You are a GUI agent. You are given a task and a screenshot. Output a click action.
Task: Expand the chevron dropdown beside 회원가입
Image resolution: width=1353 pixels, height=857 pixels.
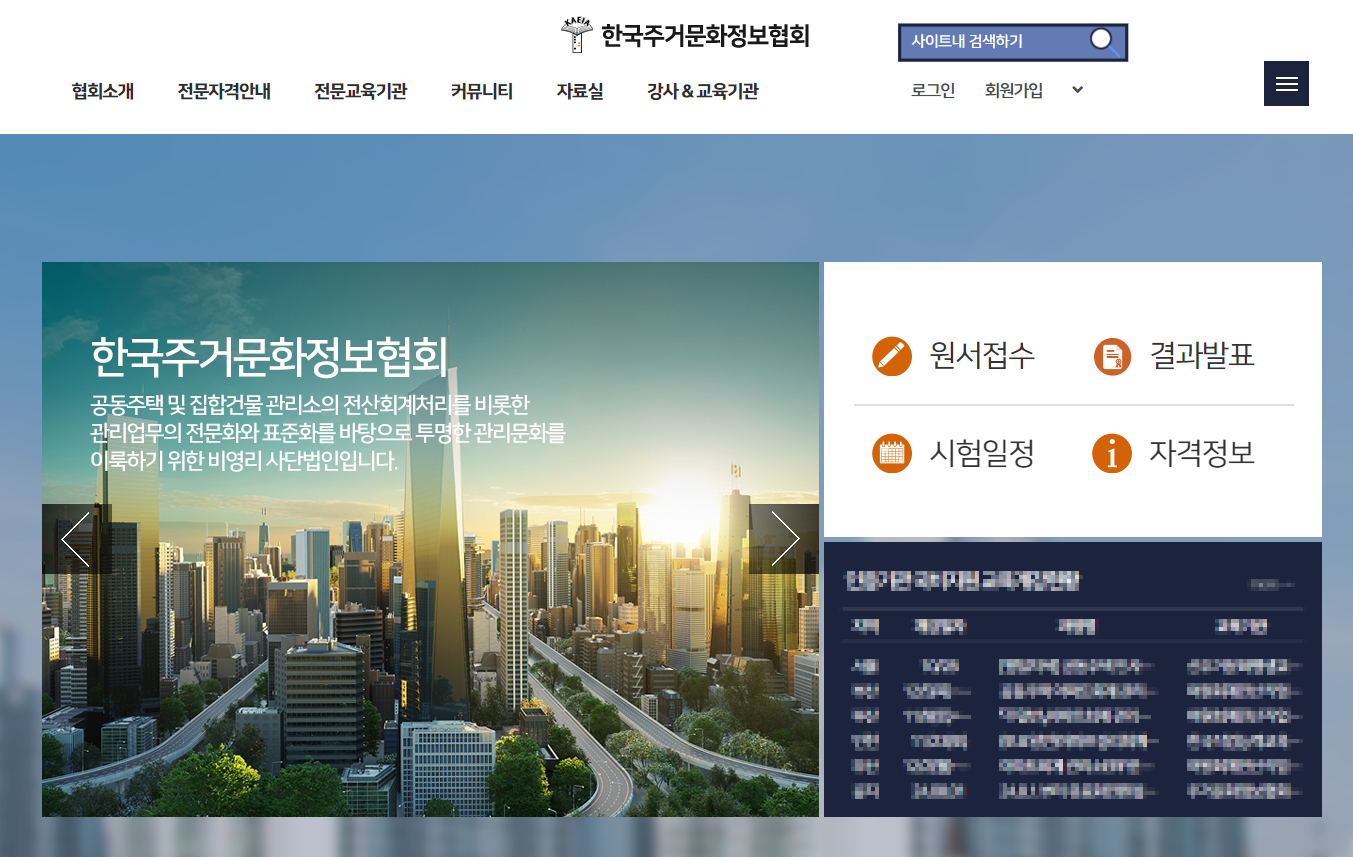(1077, 90)
